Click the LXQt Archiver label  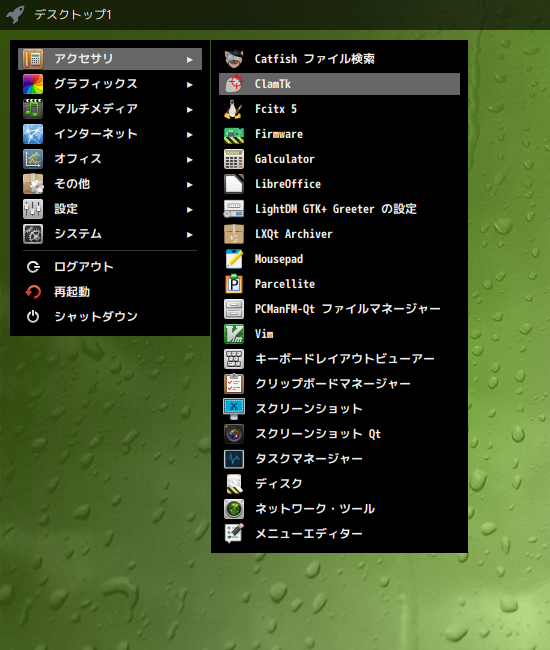[293, 234]
